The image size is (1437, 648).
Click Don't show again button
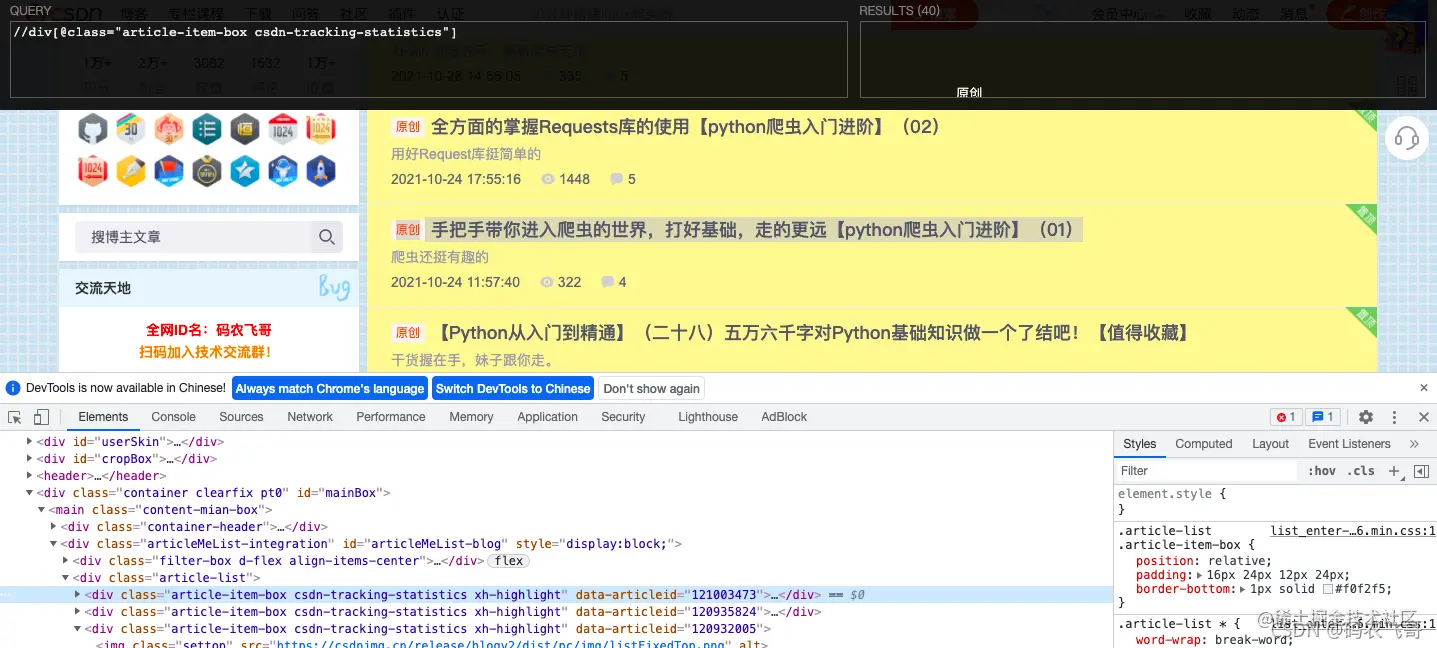click(652, 388)
